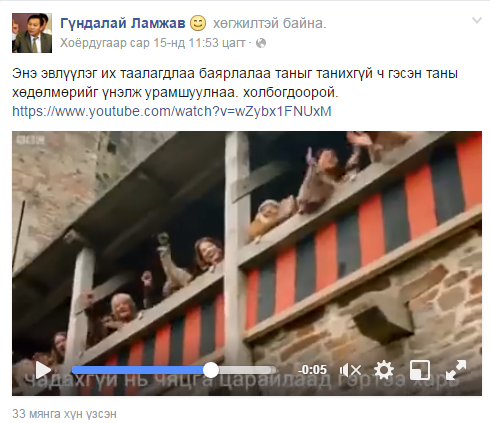Click the хөгжилтэй байна feeling text
This screenshot has width=490, height=423.
click(270, 23)
